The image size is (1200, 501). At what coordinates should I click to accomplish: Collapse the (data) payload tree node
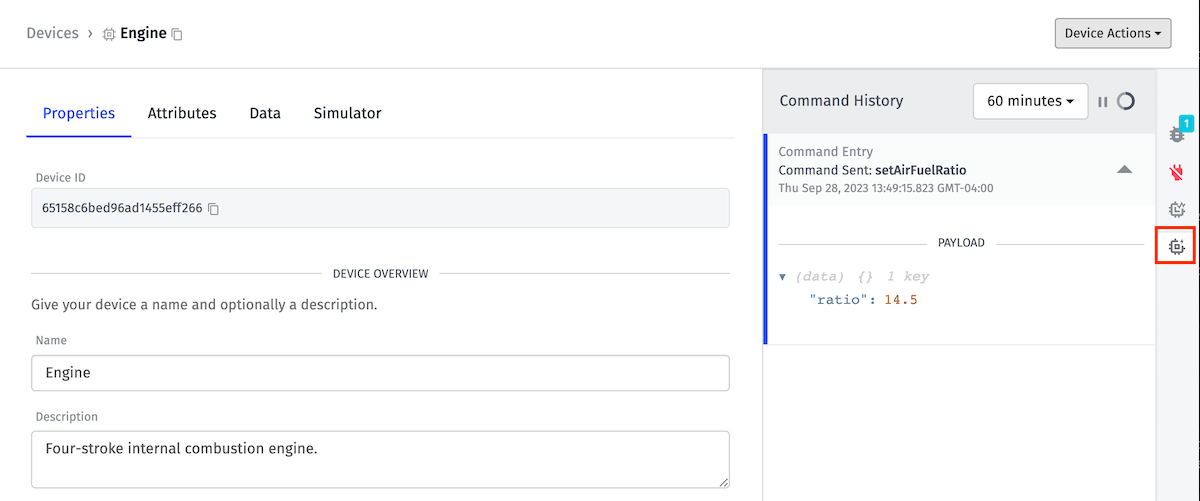[783, 277]
